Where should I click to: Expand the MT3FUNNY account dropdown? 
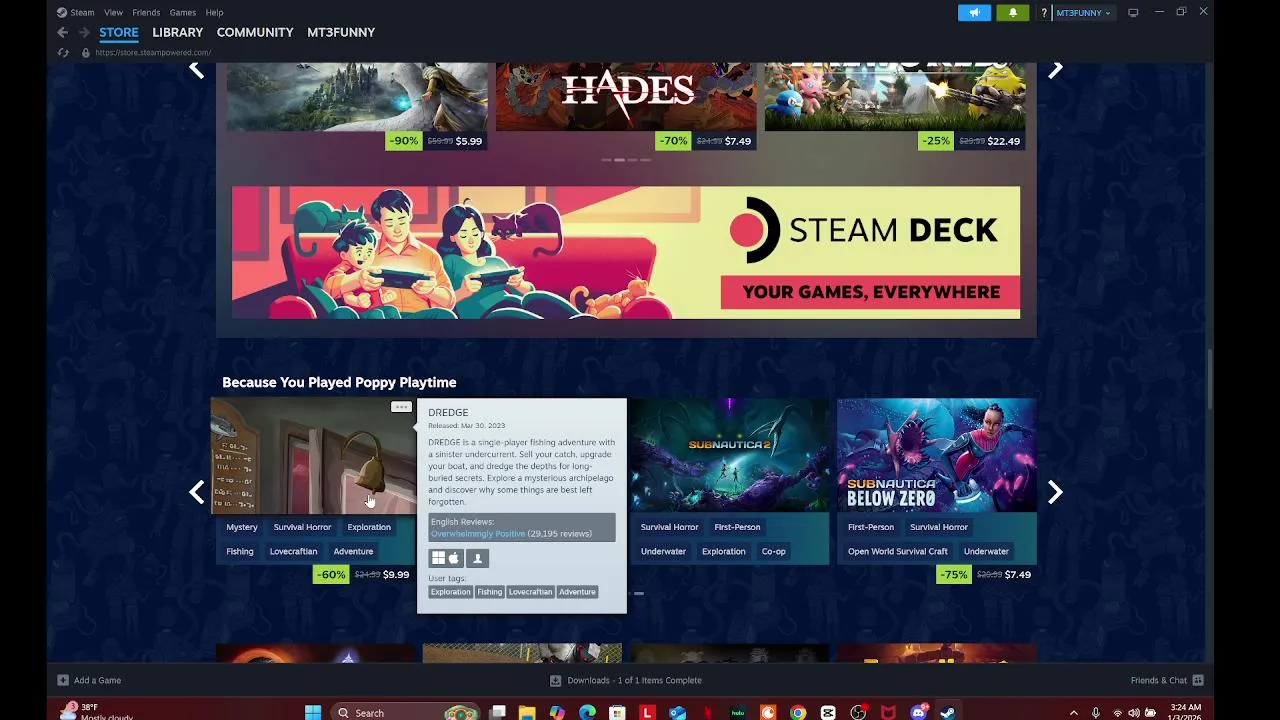pyautogui.click(x=1083, y=13)
